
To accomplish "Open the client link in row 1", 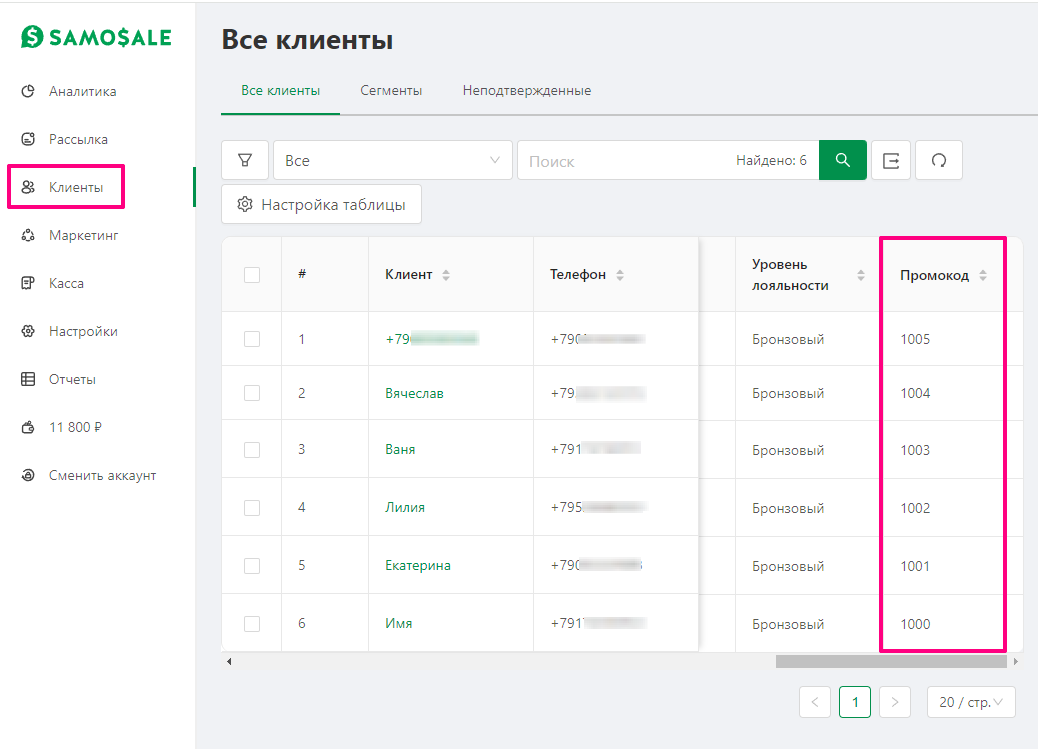I will 432,339.
